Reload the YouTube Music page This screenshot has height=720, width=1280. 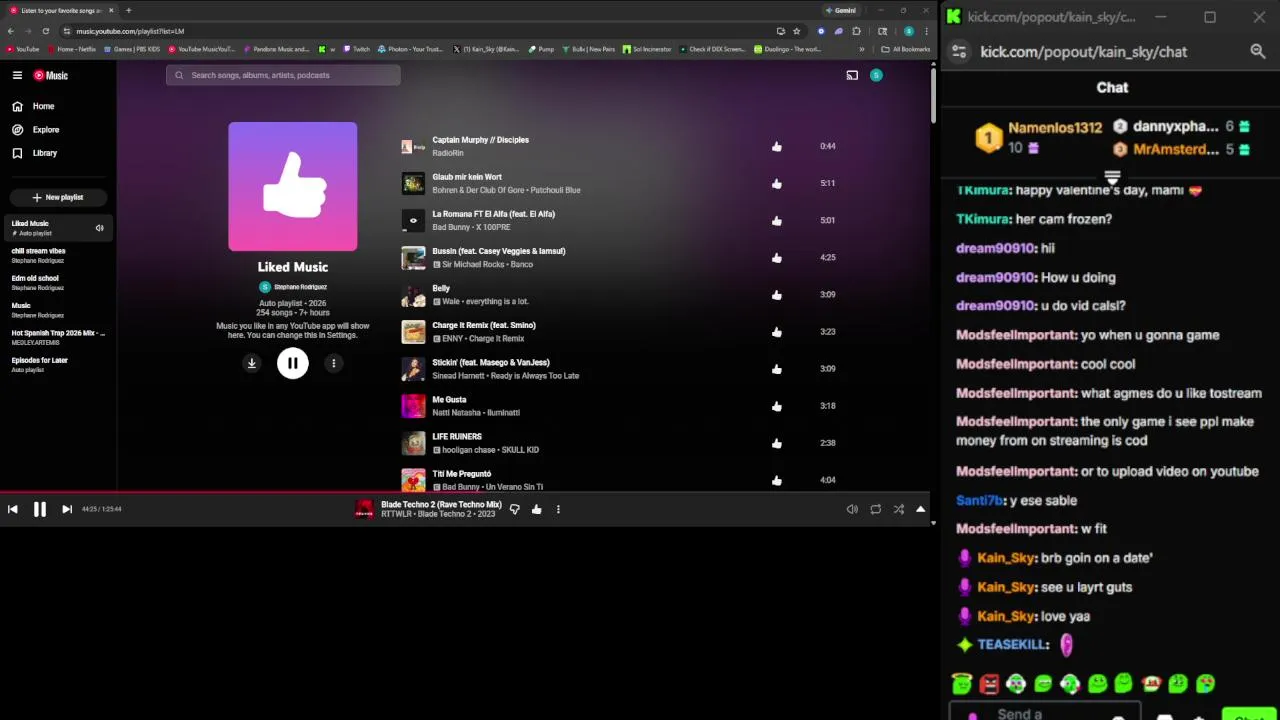click(x=45, y=31)
